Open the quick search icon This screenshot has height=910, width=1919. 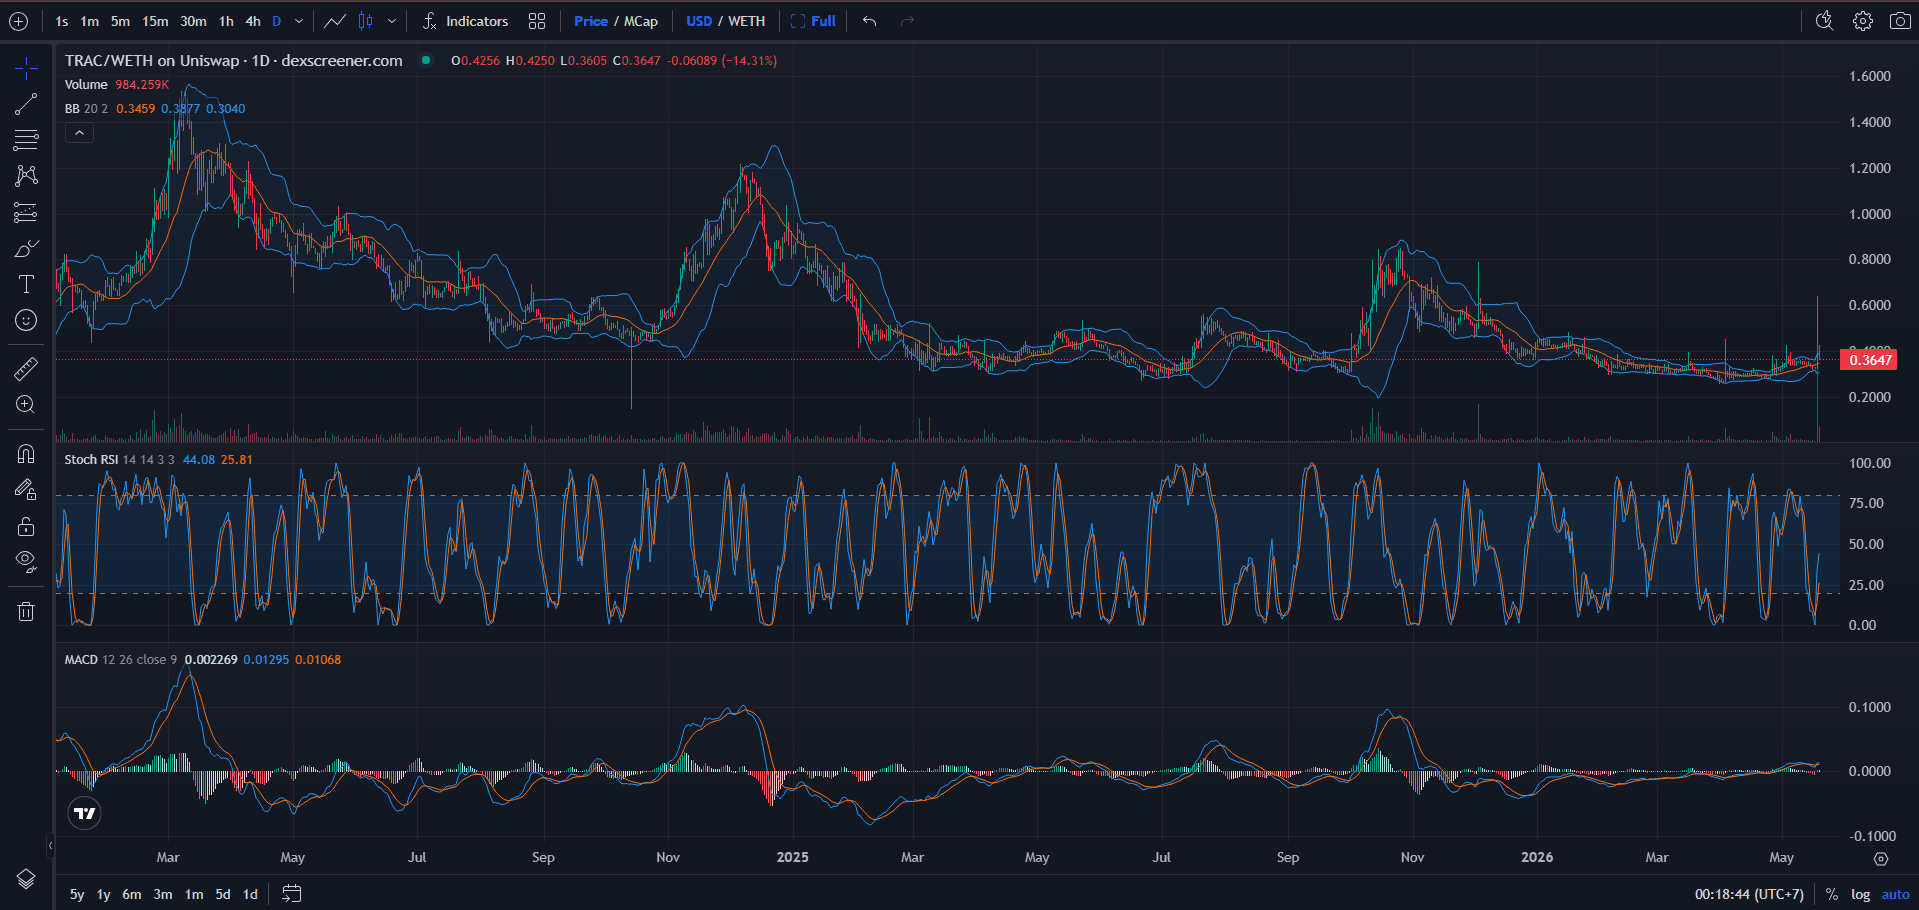tap(1824, 21)
